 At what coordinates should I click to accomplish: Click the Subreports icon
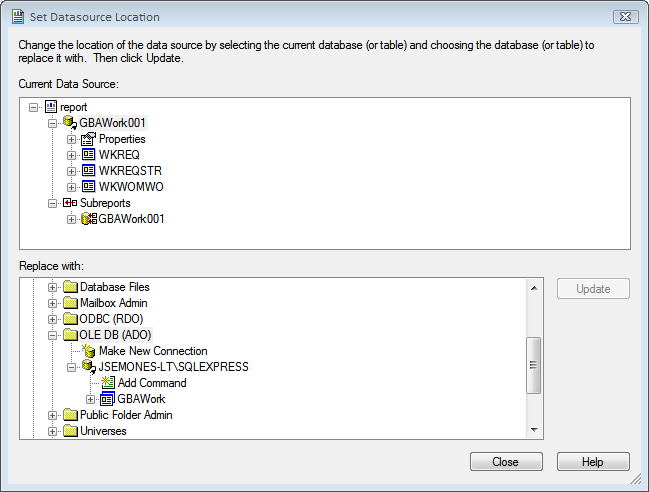pyautogui.click(x=70, y=203)
